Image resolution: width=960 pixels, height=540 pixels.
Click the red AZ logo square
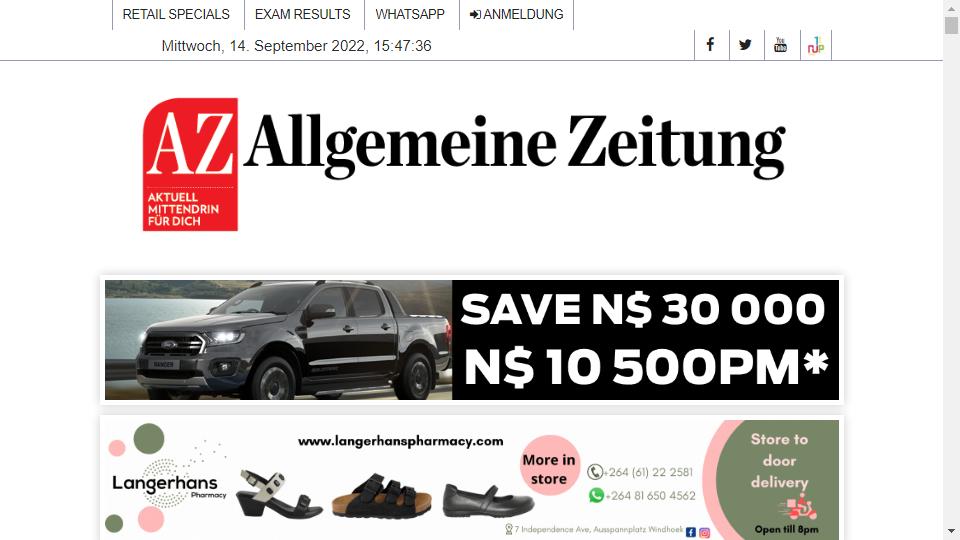[190, 164]
